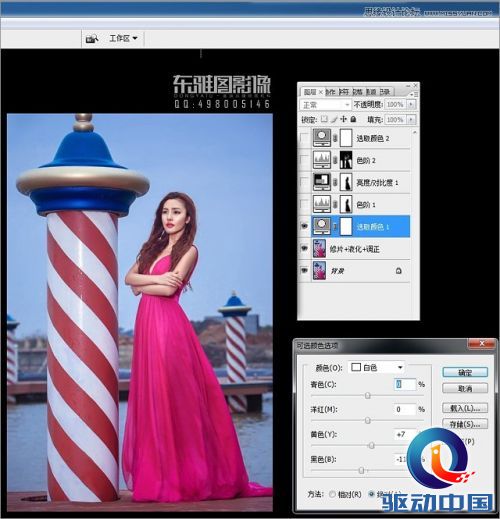Screen dimensions: 500x519
Task: Switch to the fourth tab in layers panel
Action: tap(357, 92)
